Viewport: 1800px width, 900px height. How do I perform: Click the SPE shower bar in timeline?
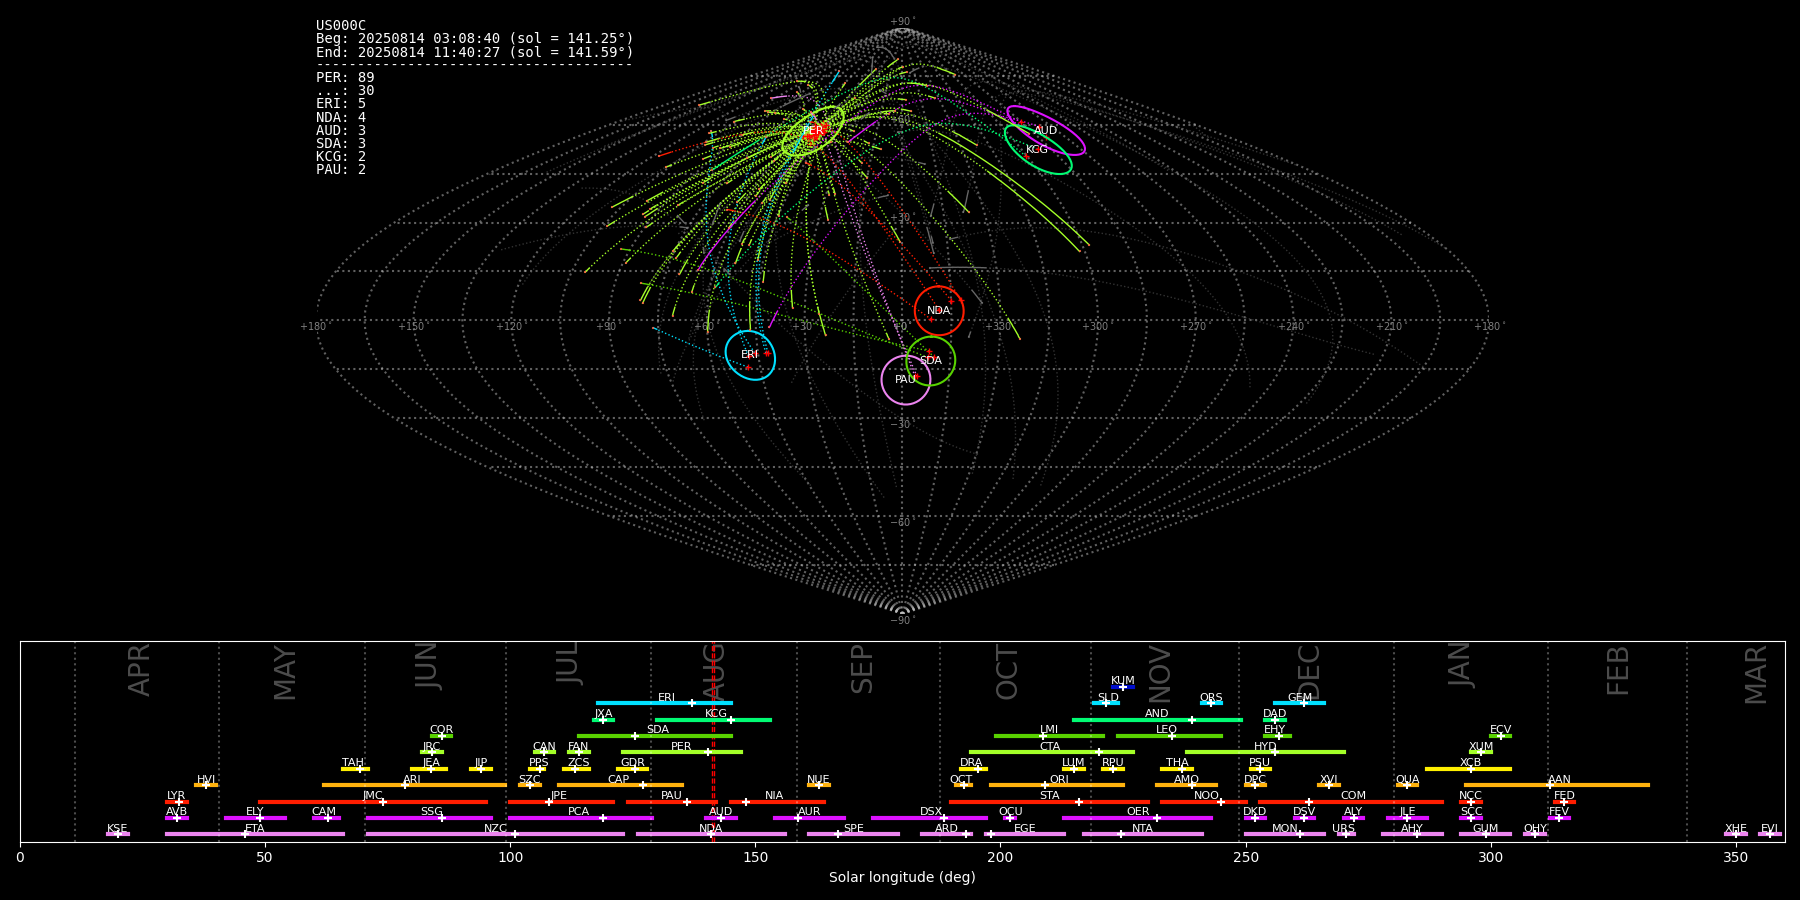click(853, 834)
